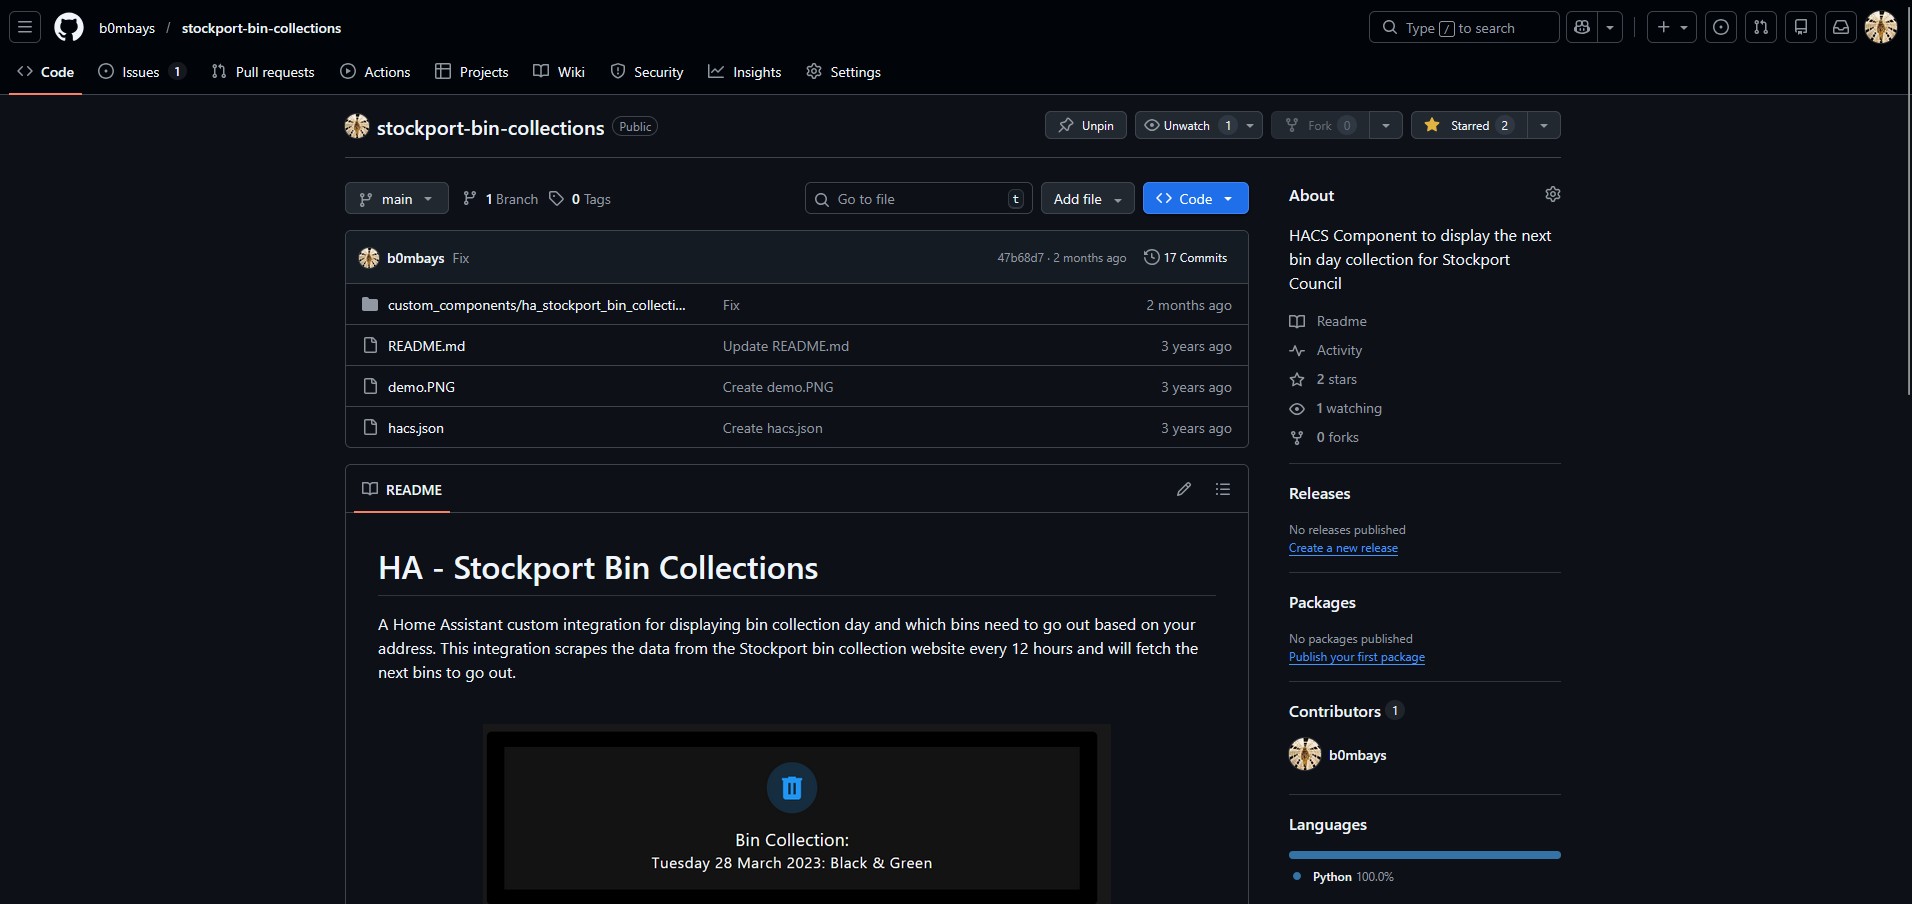Open the README outline list icon

tap(1222, 489)
